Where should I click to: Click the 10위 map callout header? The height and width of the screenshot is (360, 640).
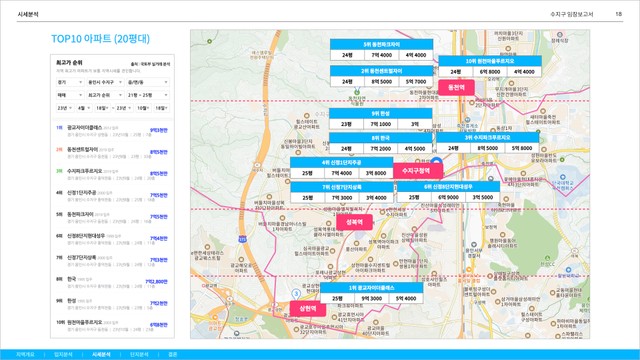[x=490, y=61]
